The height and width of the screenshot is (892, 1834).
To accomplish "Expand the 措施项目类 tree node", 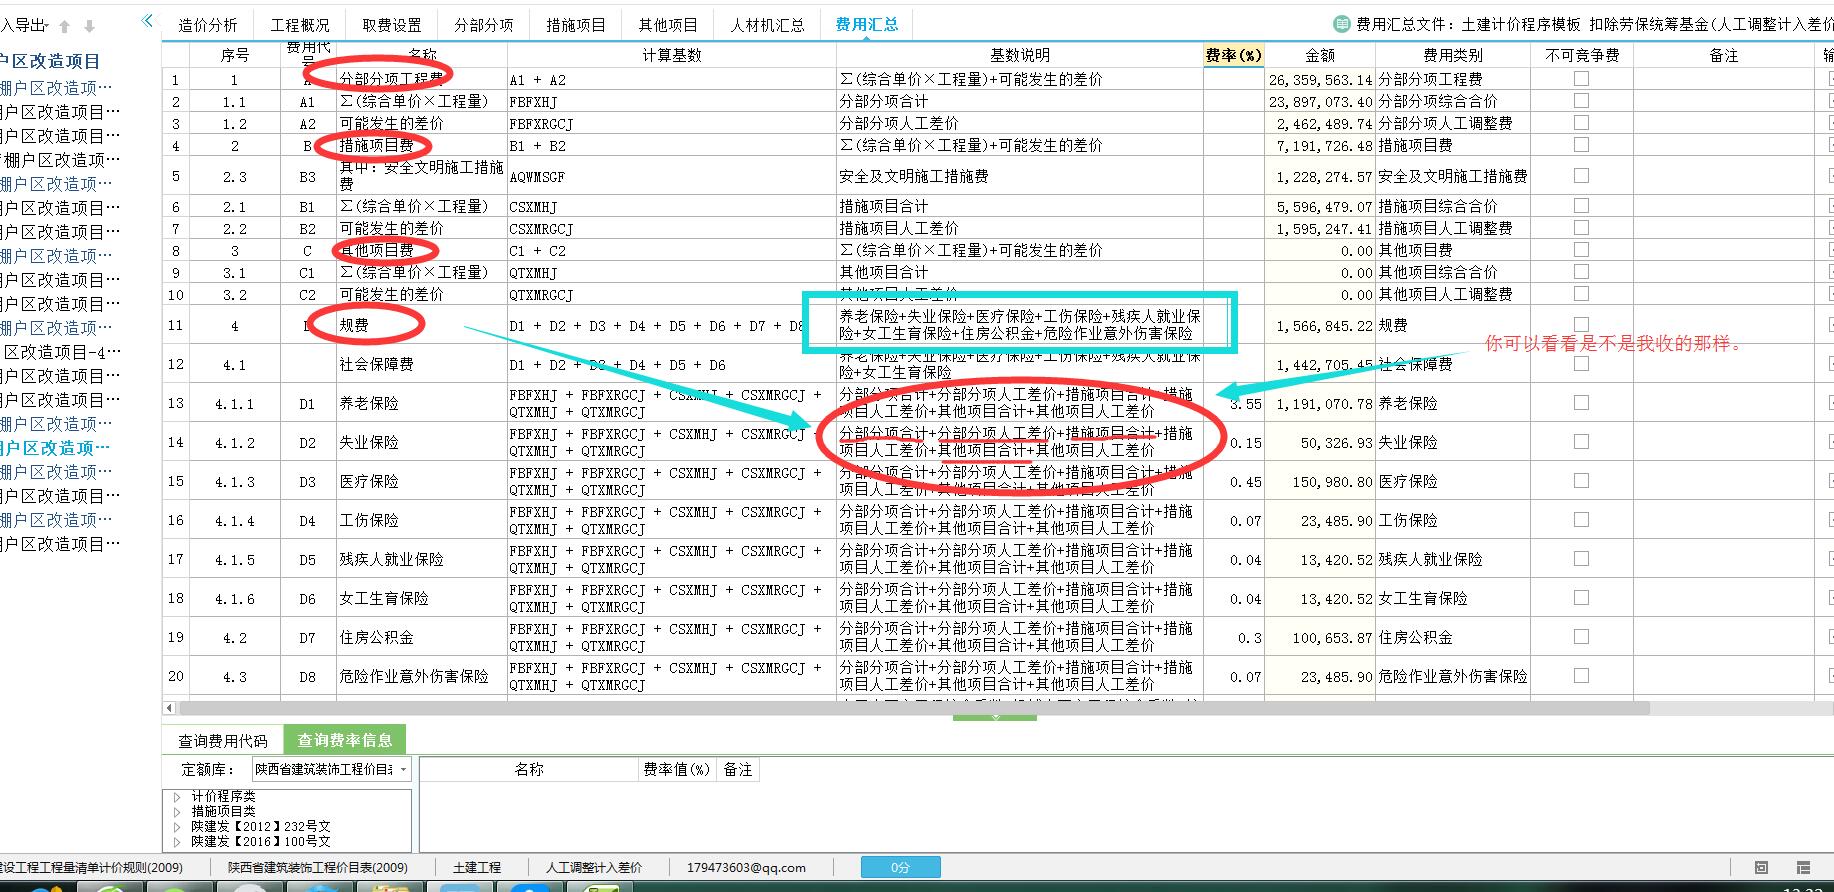I will tap(177, 812).
